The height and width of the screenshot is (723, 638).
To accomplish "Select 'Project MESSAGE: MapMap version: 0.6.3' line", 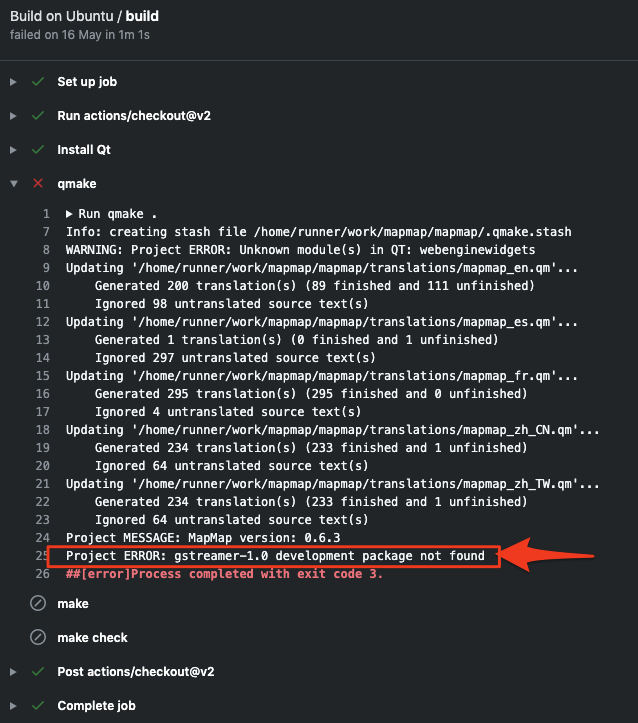I will click(203, 538).
